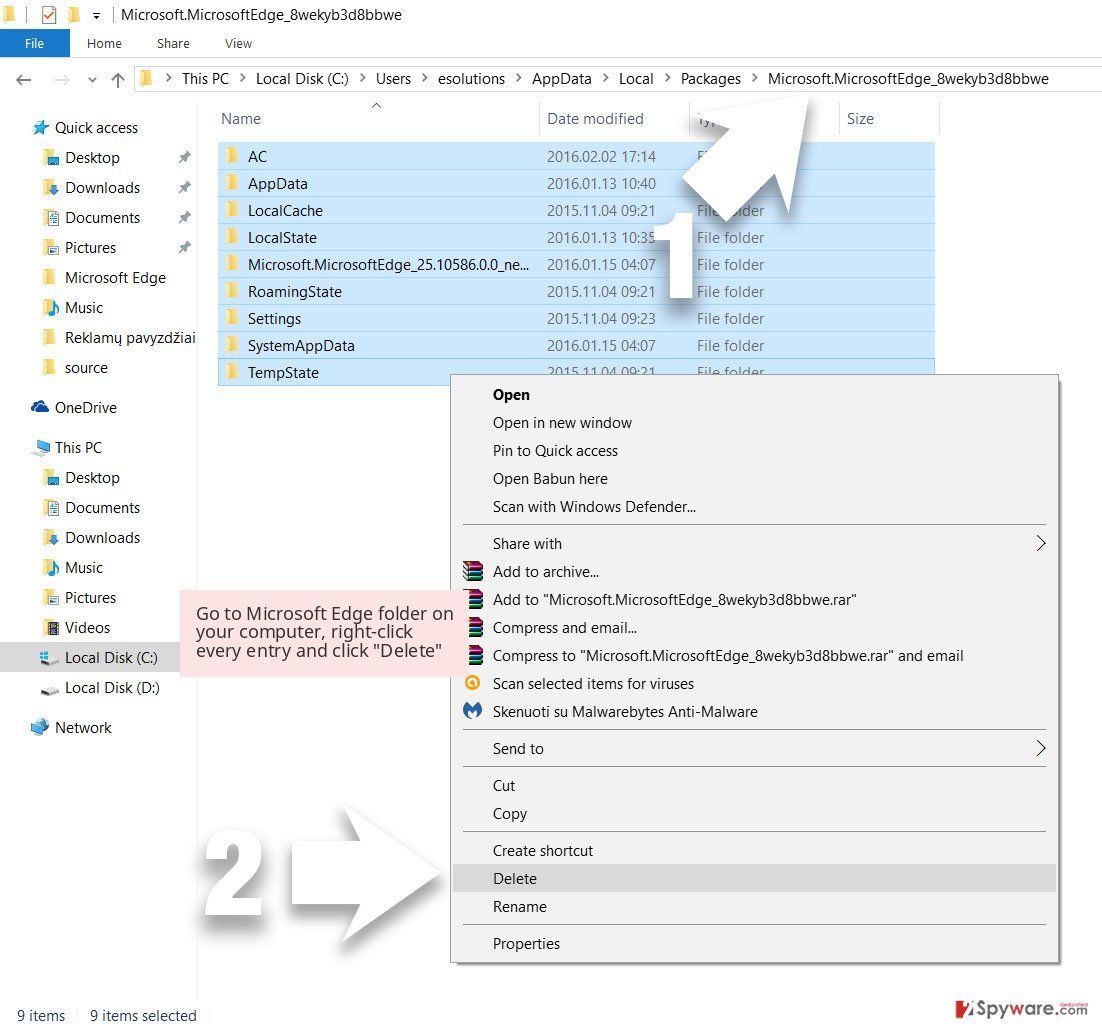Open Quick access in navigation pane
The width and height of the screenshot is (1102, 1030).
96,128
